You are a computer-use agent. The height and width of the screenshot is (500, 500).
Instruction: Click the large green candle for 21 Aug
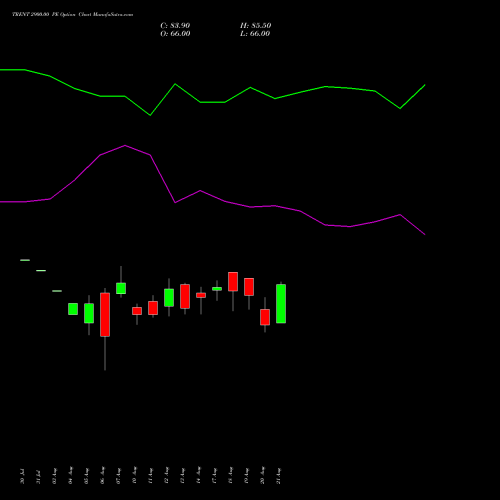pyautogui.click(x=281, y=303)
